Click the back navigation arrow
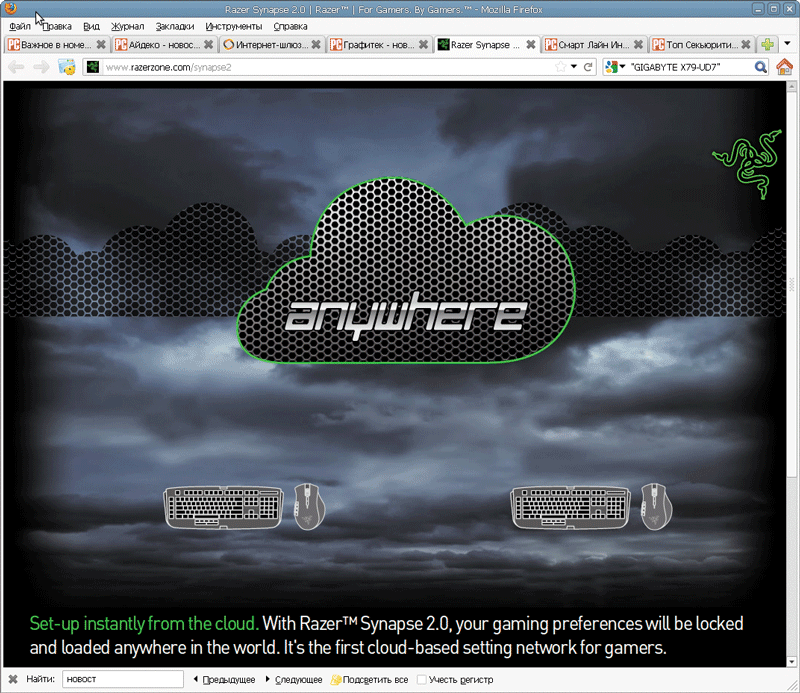The height and width of the screenshot is (693, 800). tap(16, 67)
